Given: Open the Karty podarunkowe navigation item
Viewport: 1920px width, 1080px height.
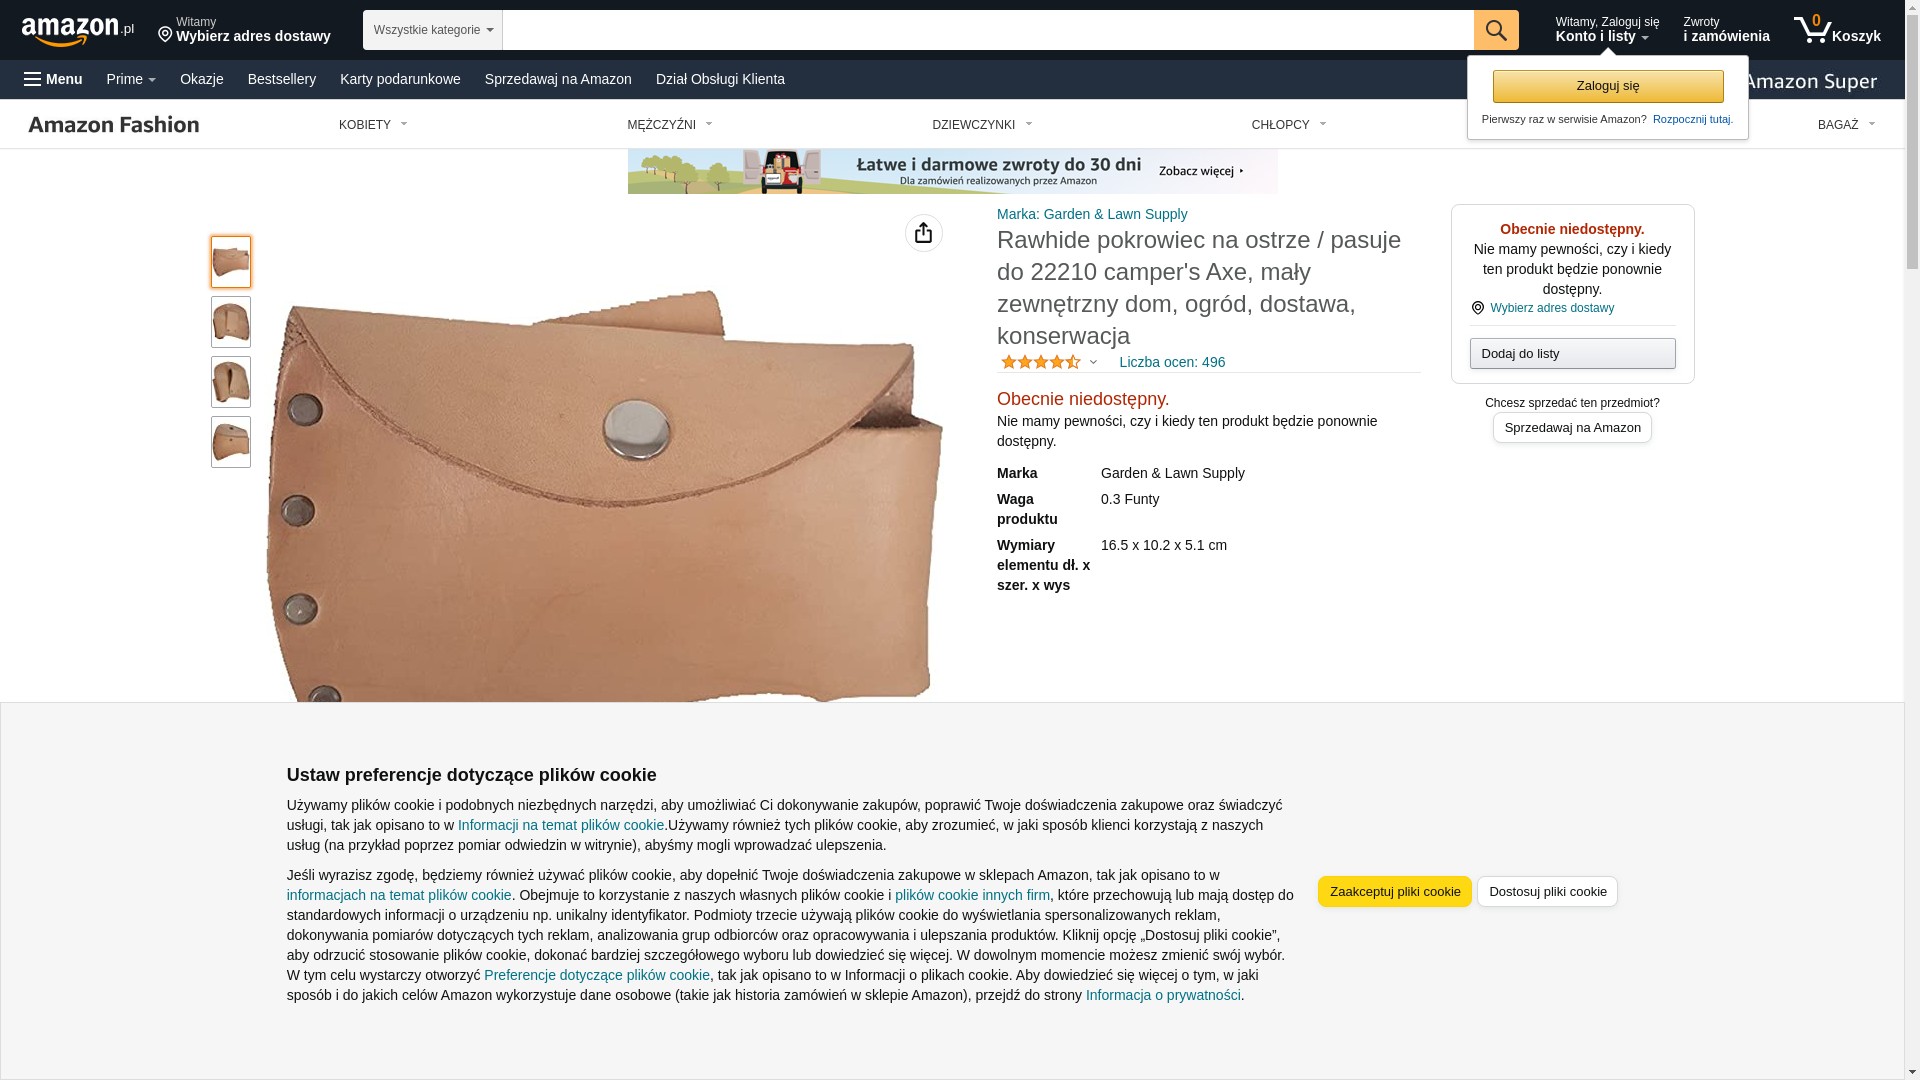Looking at the screenshot, I should pos(400,79).
